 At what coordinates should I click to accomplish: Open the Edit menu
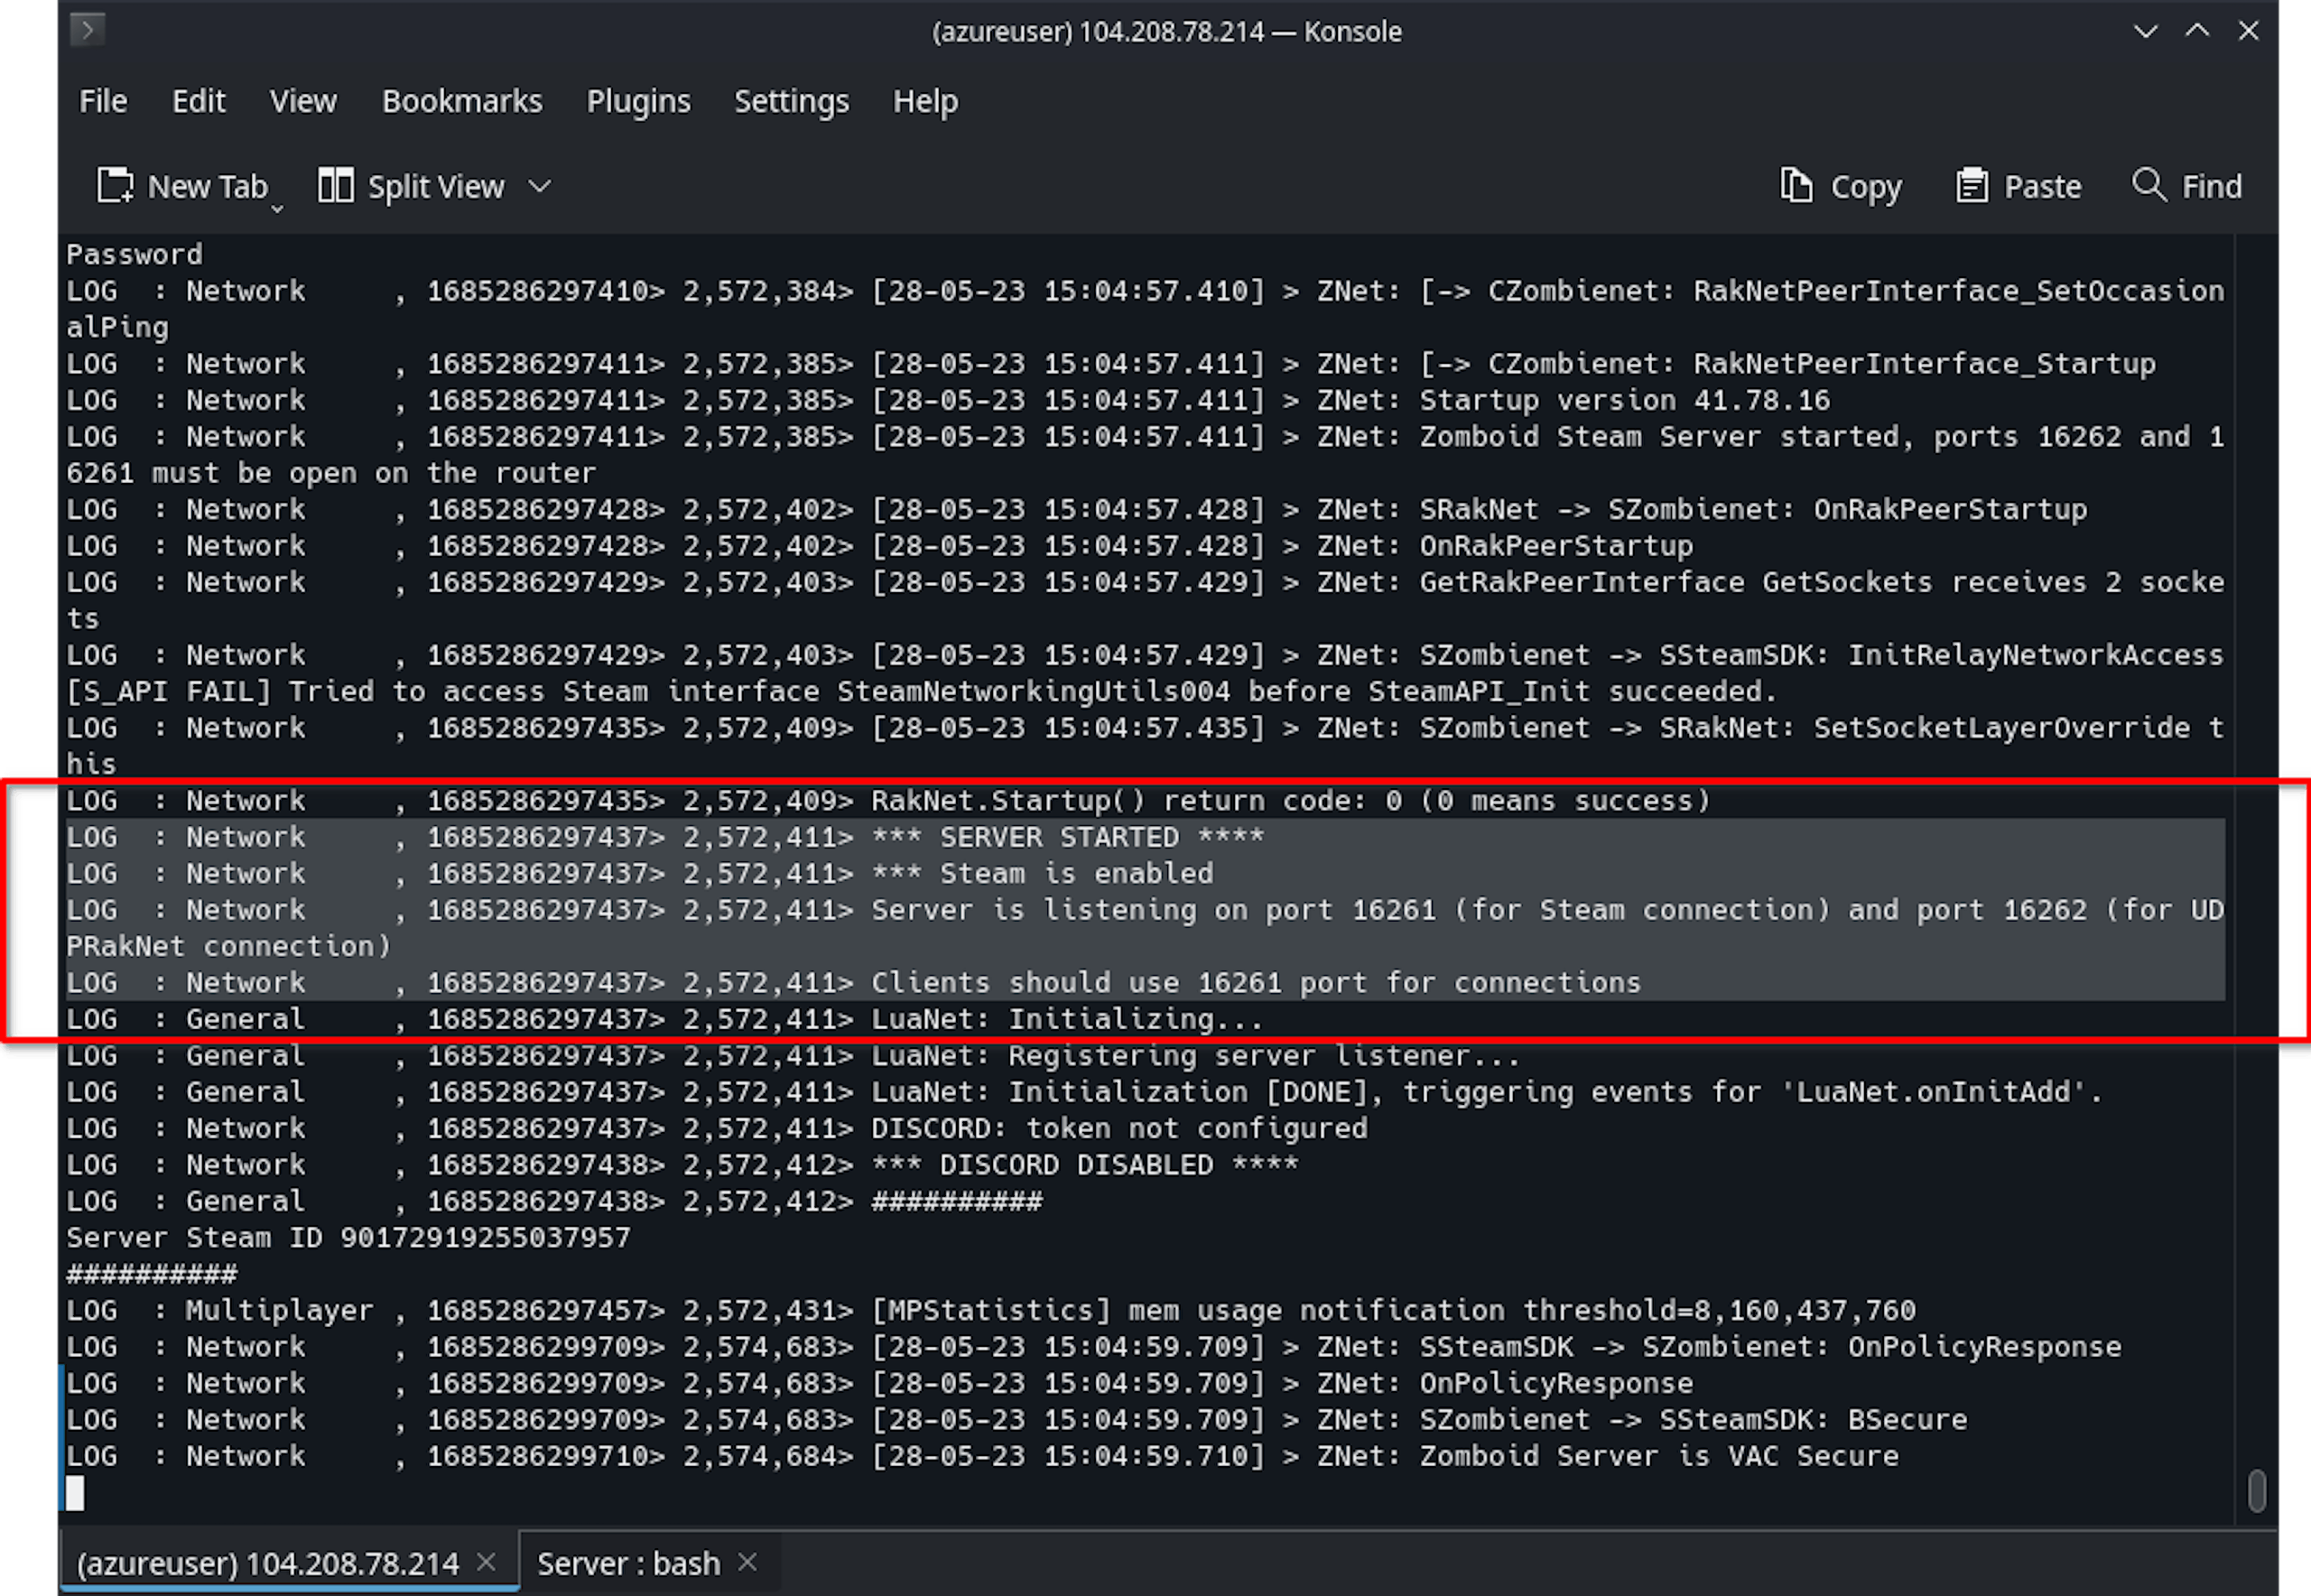[198, 101]
